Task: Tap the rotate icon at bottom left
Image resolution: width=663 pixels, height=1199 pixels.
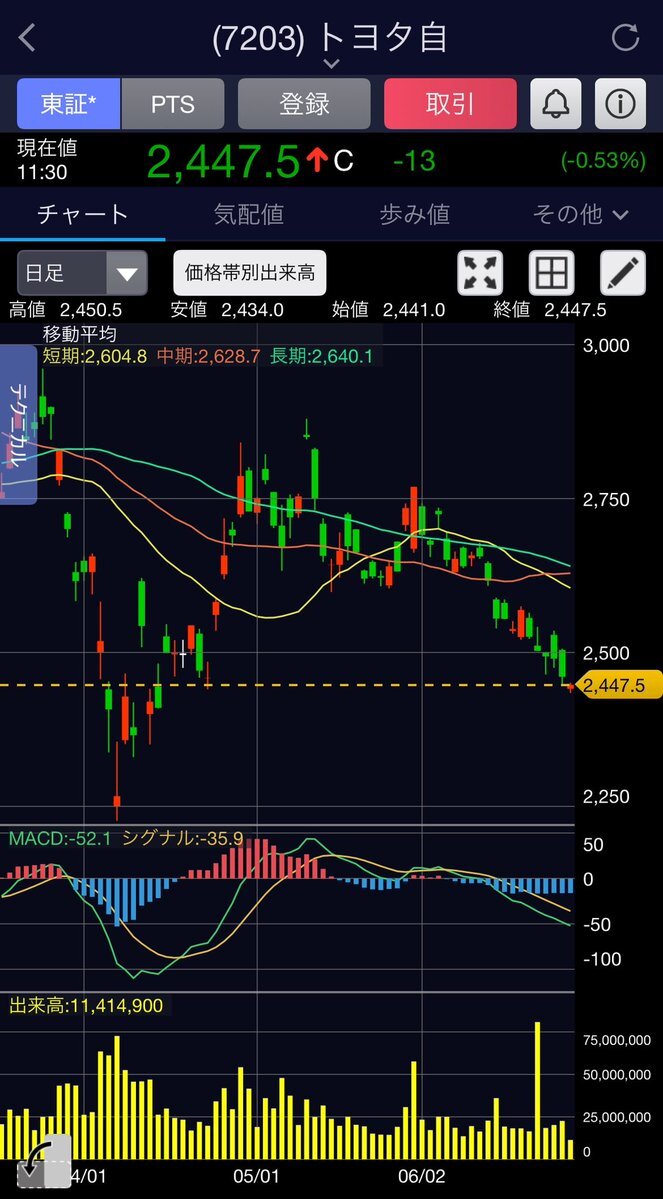Action: point(44,1160)
